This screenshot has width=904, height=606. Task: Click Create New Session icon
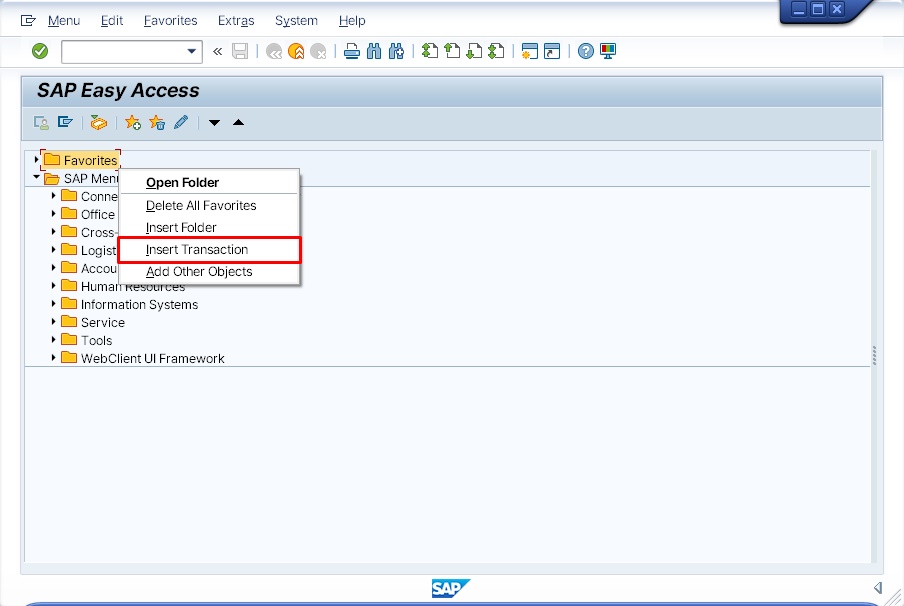[x=529, y=51]
